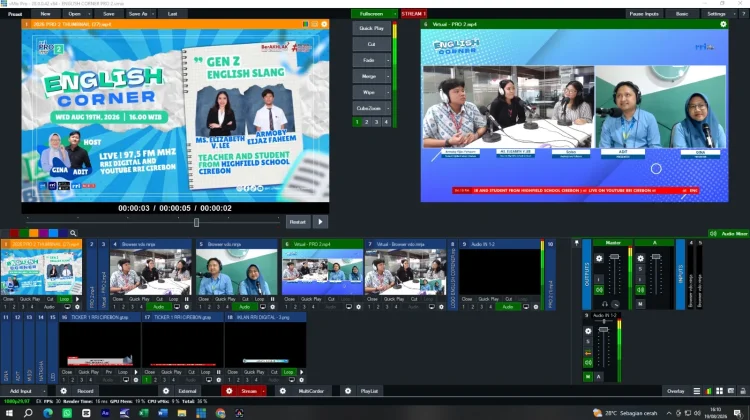Click the MultiCorder button
Viewport: 750px width, 420px height.
pyautogui.click(x=311, y=391)
